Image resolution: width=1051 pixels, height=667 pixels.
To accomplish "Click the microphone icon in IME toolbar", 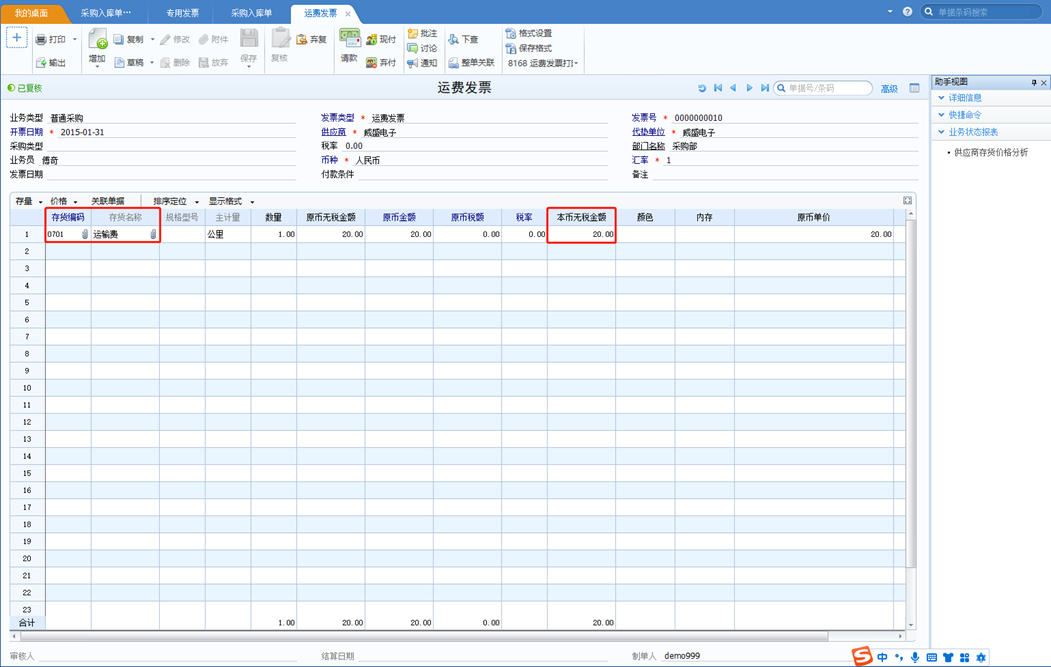I will pyautogui.click(x=915, y=658).
